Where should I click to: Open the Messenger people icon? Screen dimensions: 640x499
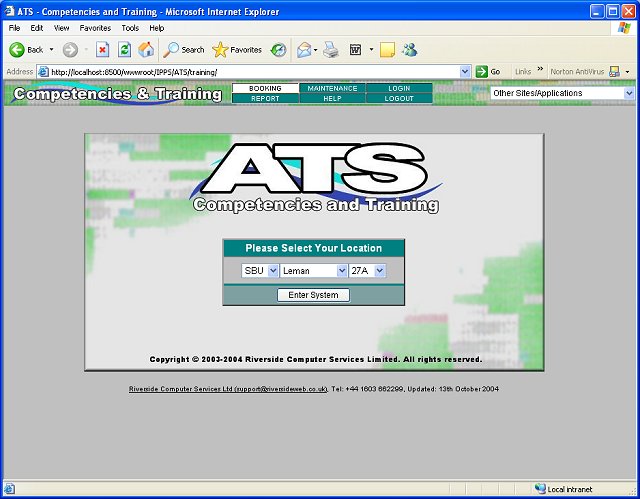coord(409,50)
